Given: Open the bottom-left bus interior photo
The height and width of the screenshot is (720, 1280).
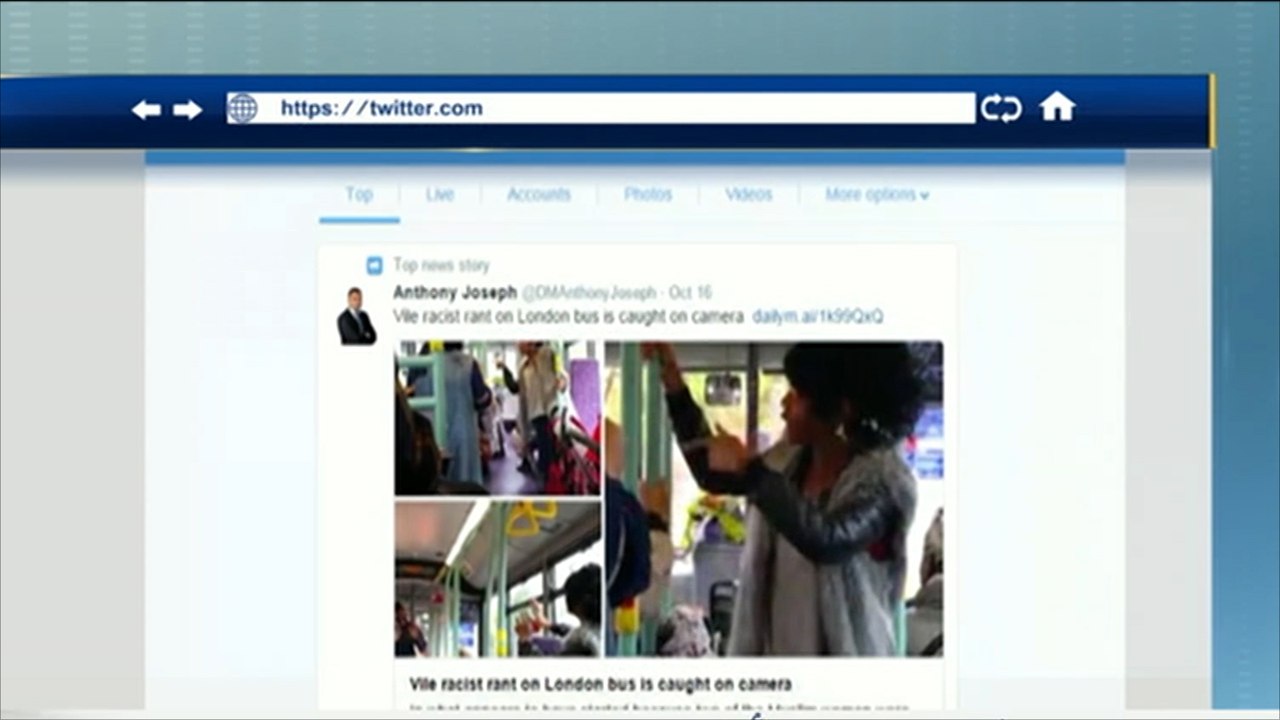Looking at the screenshot, I should [x=498, y=579].
